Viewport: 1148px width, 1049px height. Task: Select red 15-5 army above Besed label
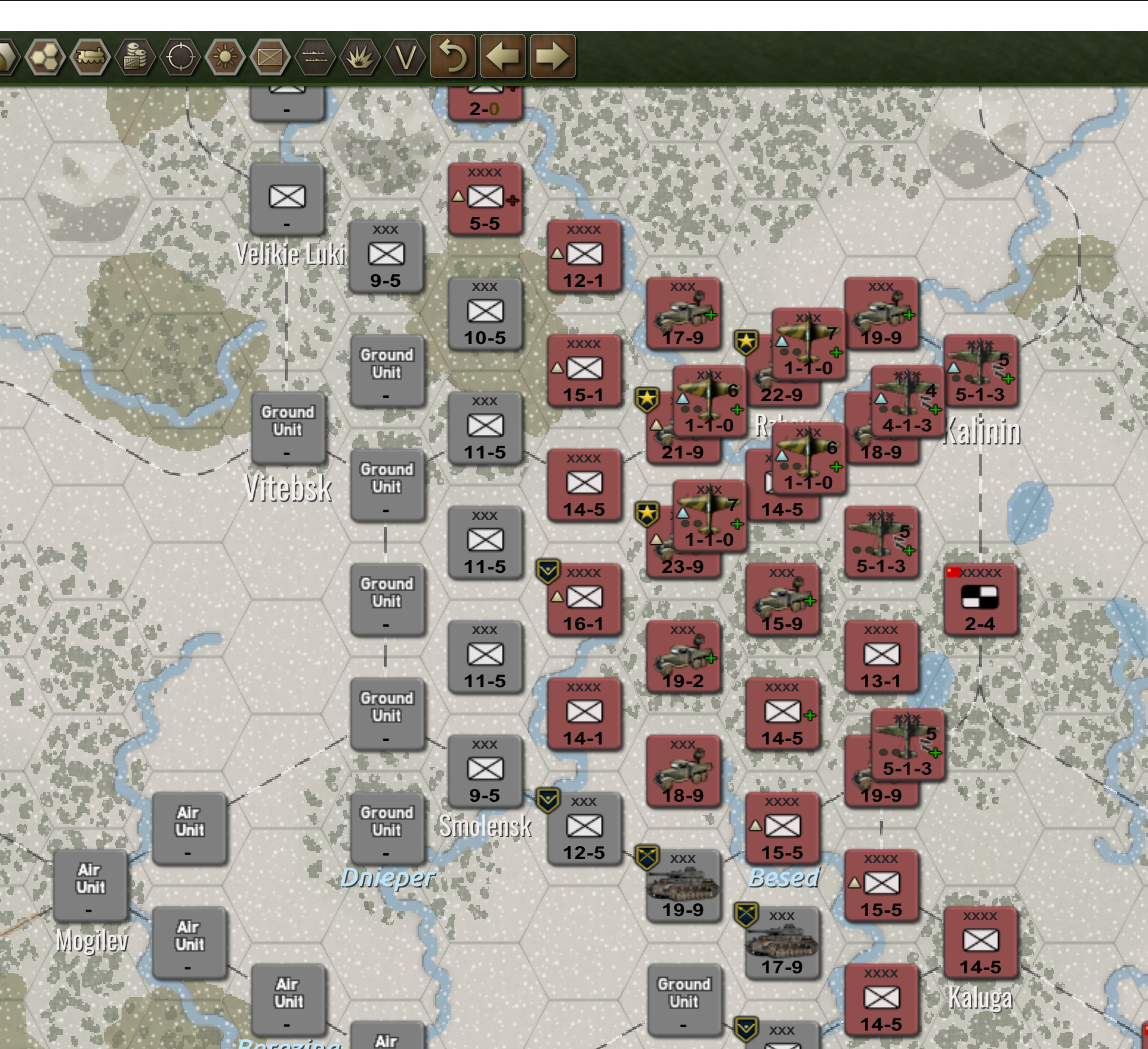tap(783, 828)
